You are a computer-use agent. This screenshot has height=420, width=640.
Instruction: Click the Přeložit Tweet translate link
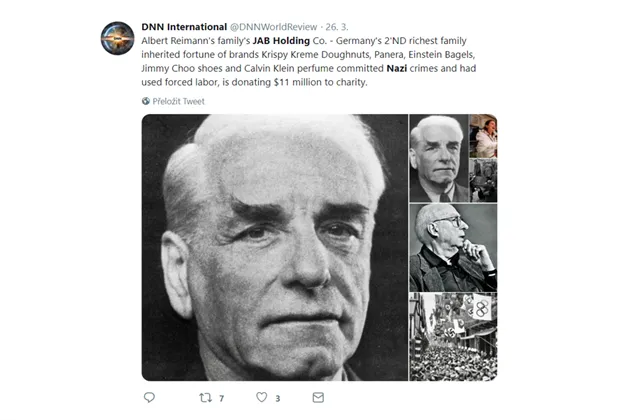[x=178, y=101]
